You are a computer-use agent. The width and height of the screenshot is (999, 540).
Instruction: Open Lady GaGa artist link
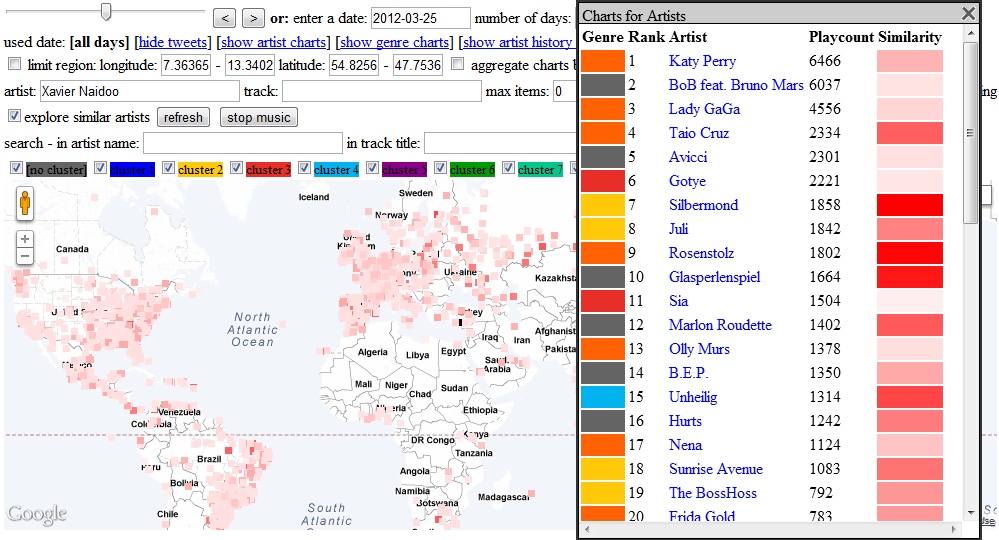tap(704, 110)
